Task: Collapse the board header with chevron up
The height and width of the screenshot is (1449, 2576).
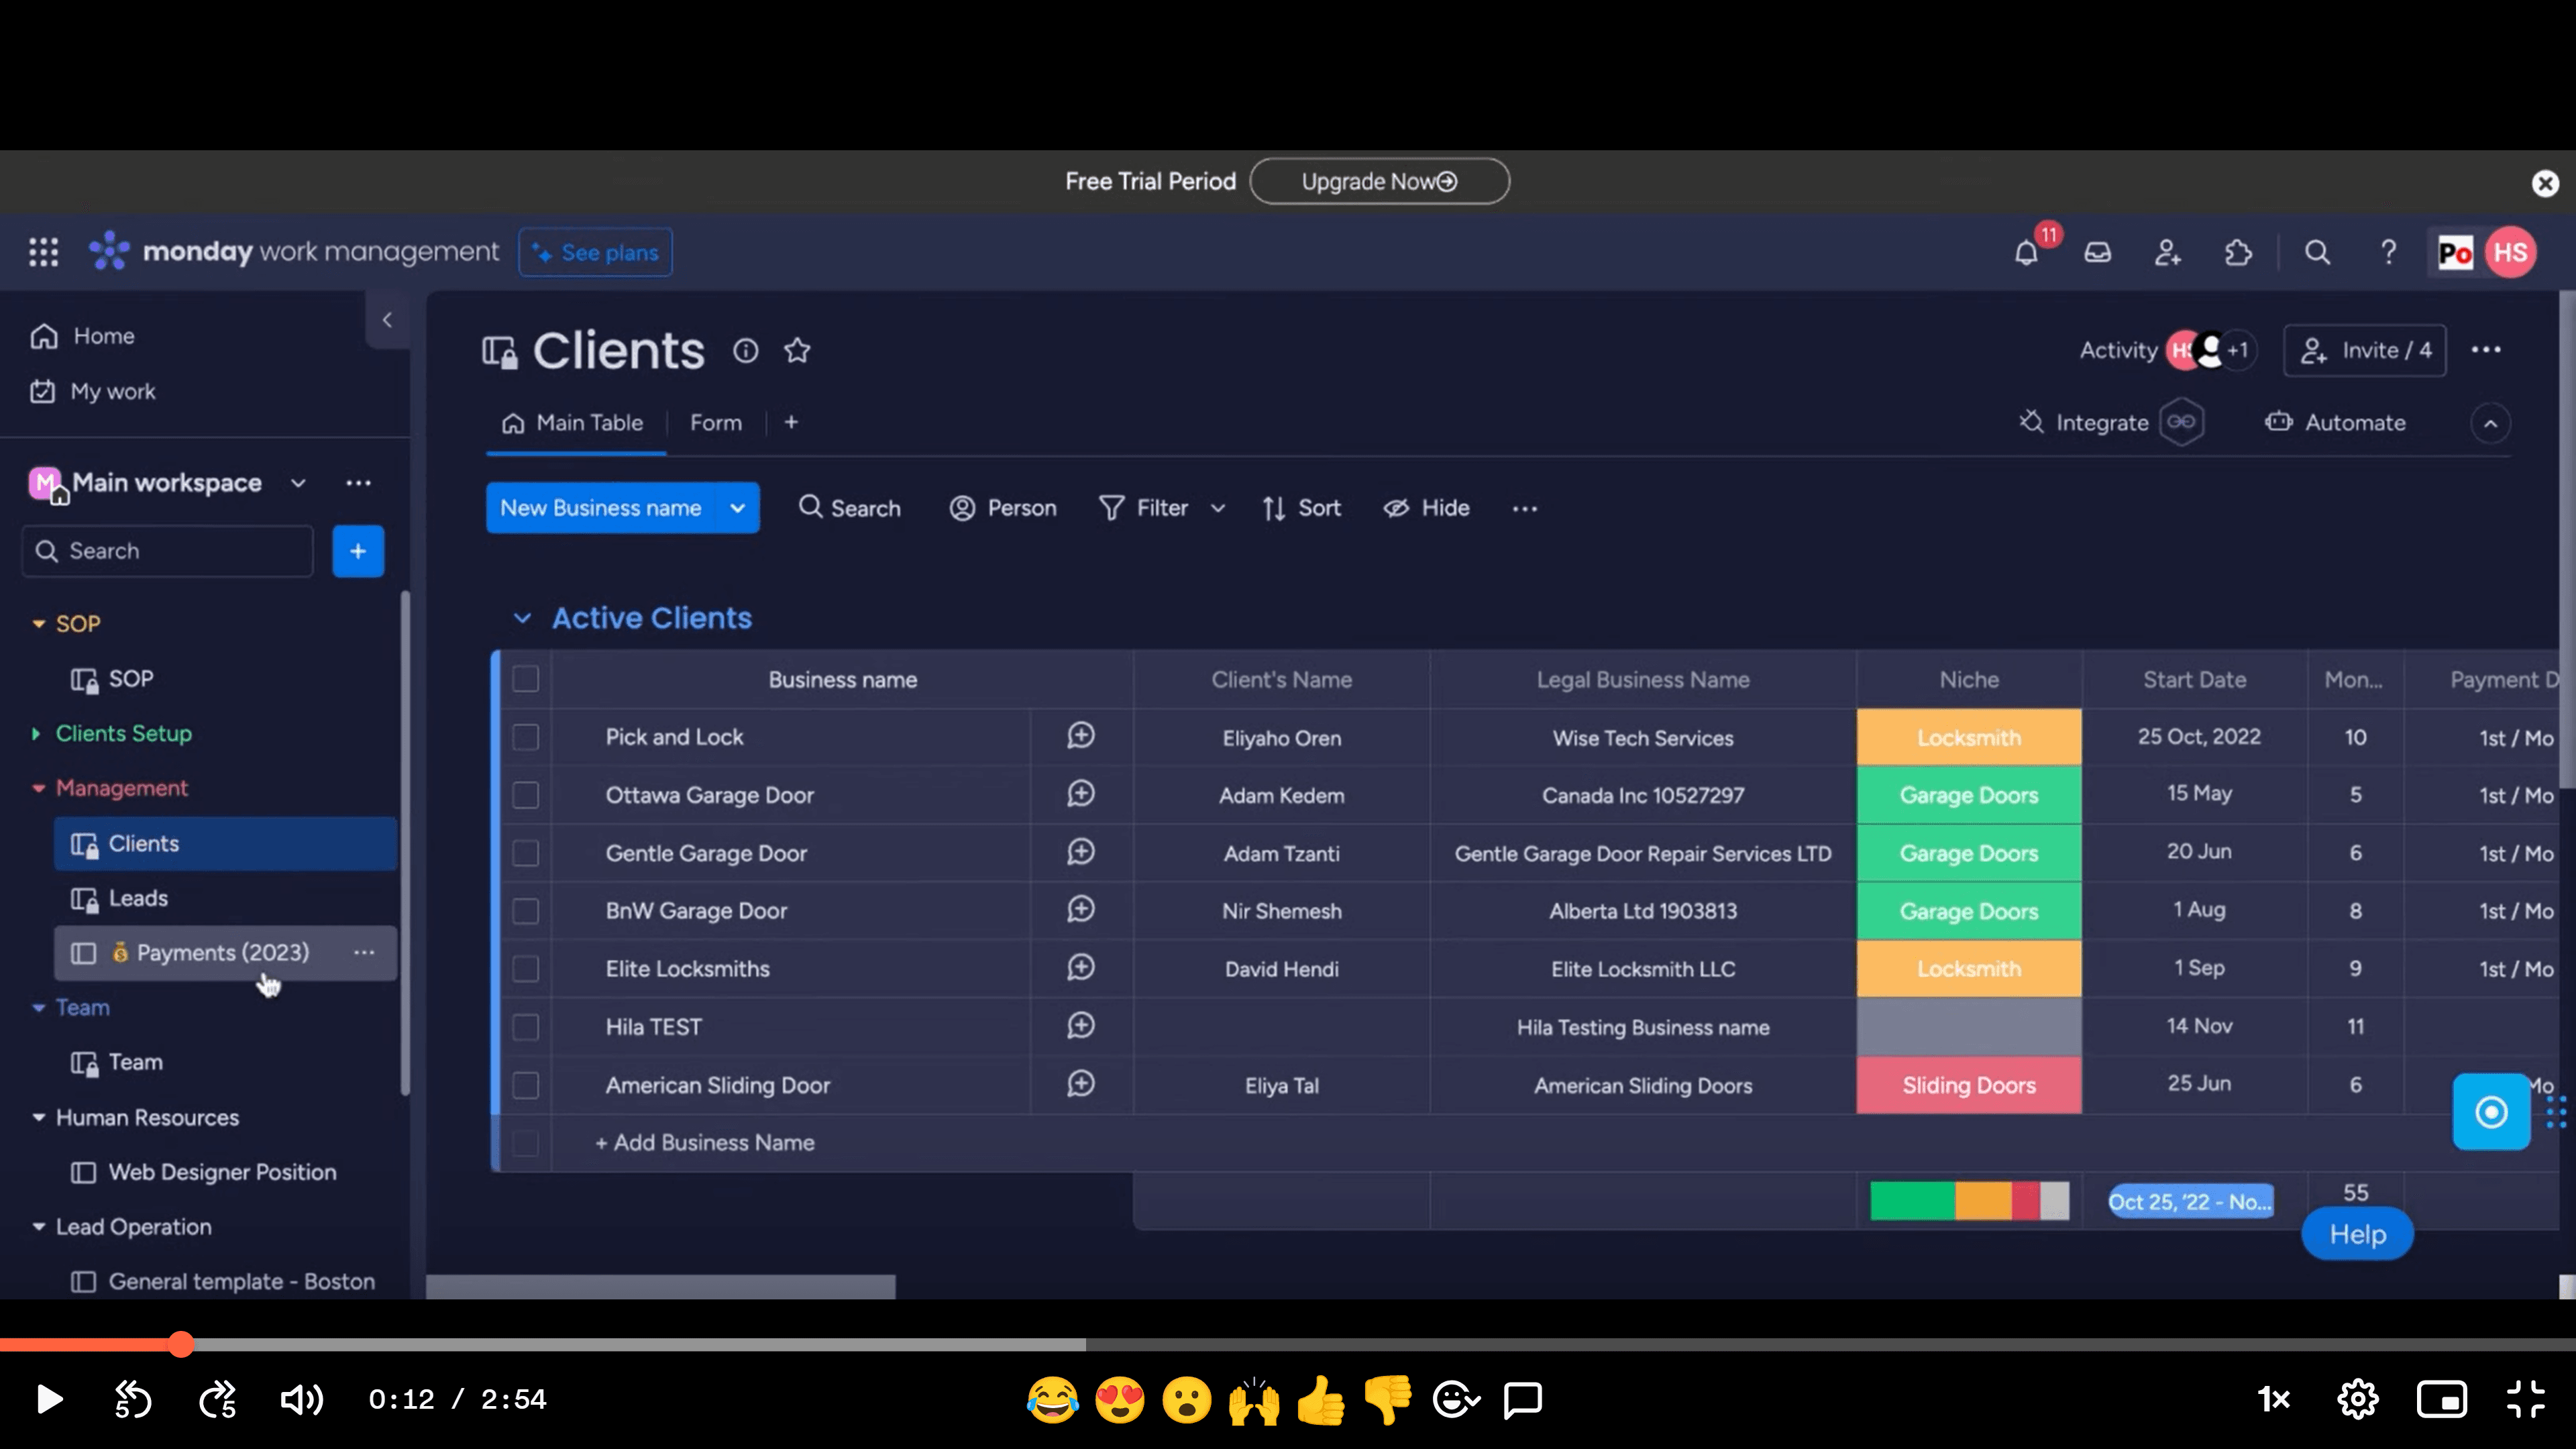Action: click(x=2490, y=423)
